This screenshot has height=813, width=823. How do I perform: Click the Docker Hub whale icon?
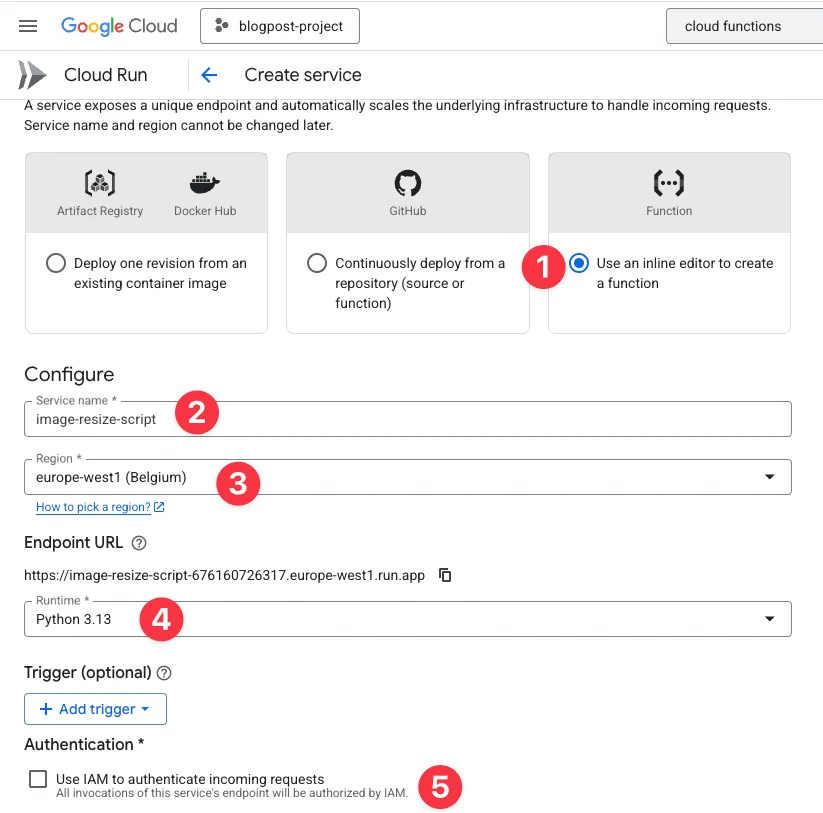tap(205, 183)
